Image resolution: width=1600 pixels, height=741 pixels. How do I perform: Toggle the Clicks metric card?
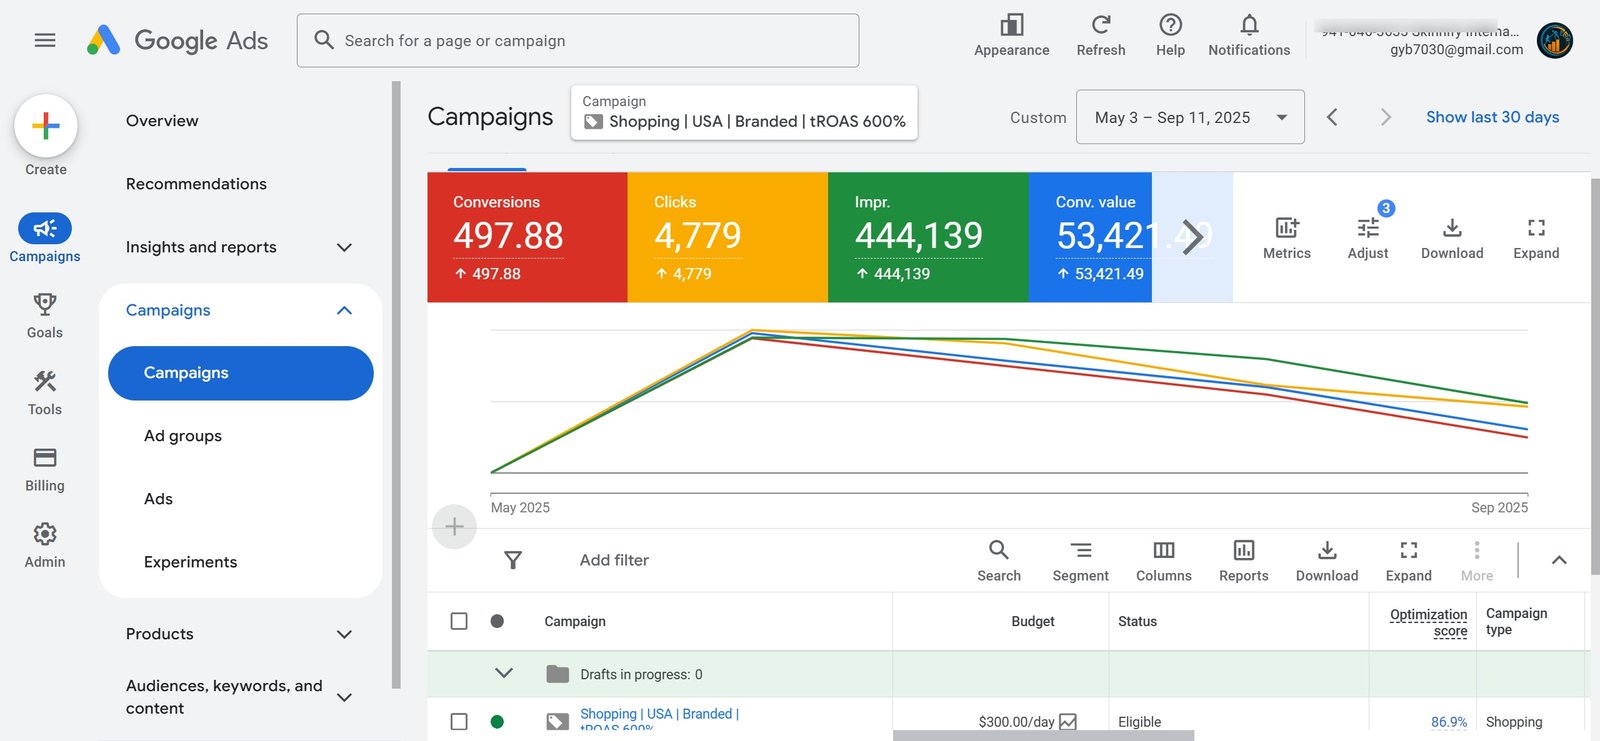pyautogui.click(x=728, y=237)
